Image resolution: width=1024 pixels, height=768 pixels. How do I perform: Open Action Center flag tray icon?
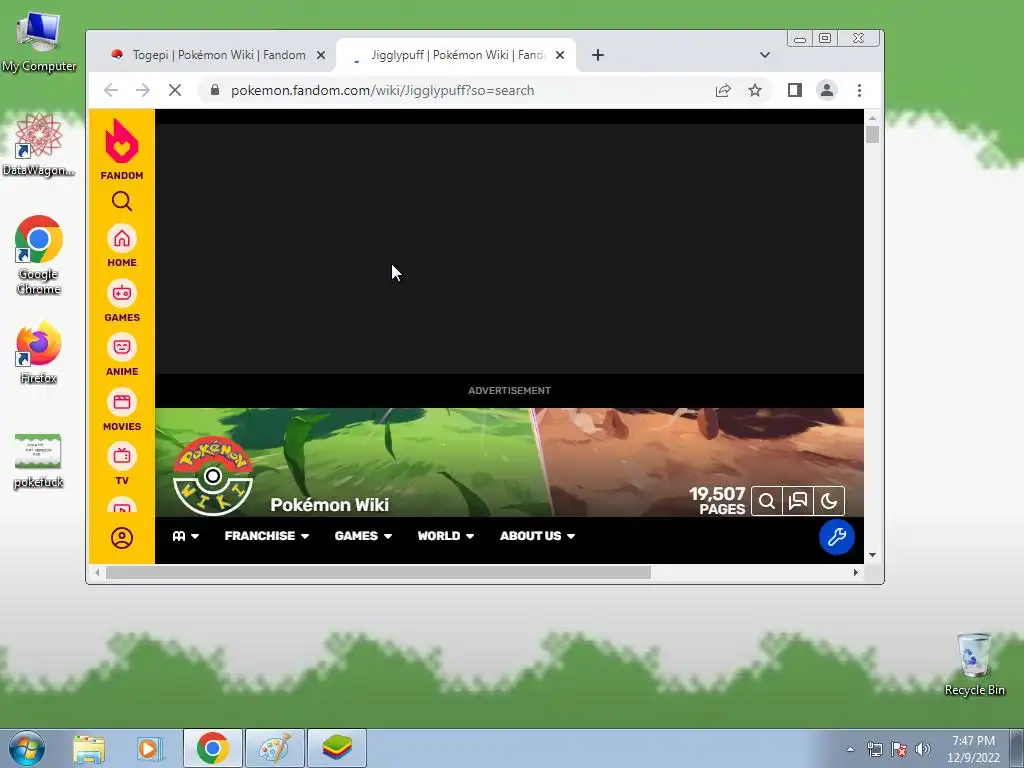[899, 749]
